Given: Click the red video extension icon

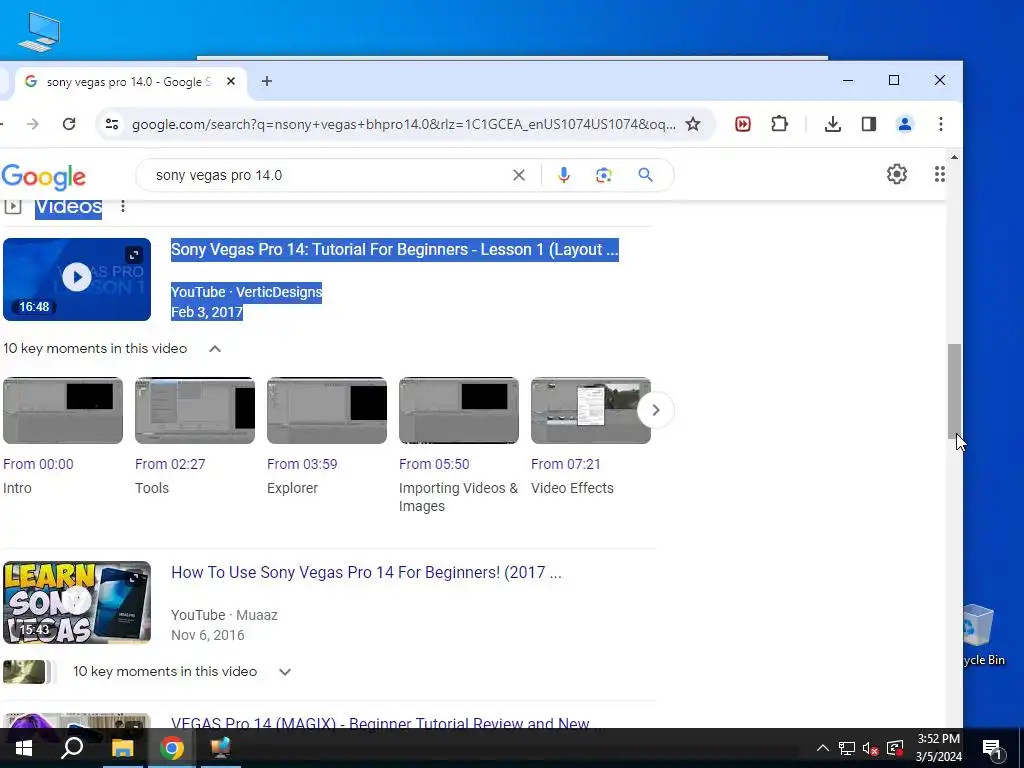Looking at the screenshot, I should point(743,123).
